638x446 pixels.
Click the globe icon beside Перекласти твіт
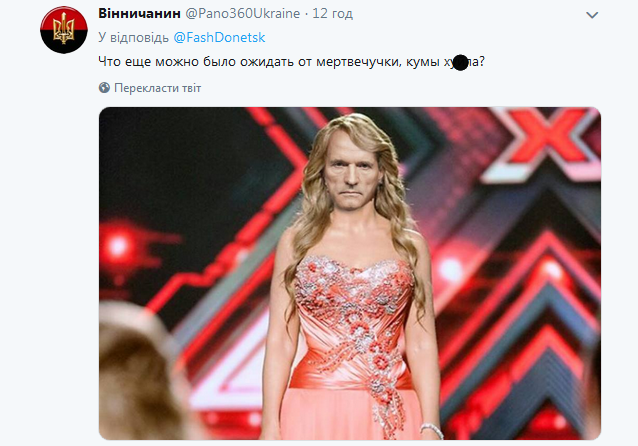click(x=104, y=88)
